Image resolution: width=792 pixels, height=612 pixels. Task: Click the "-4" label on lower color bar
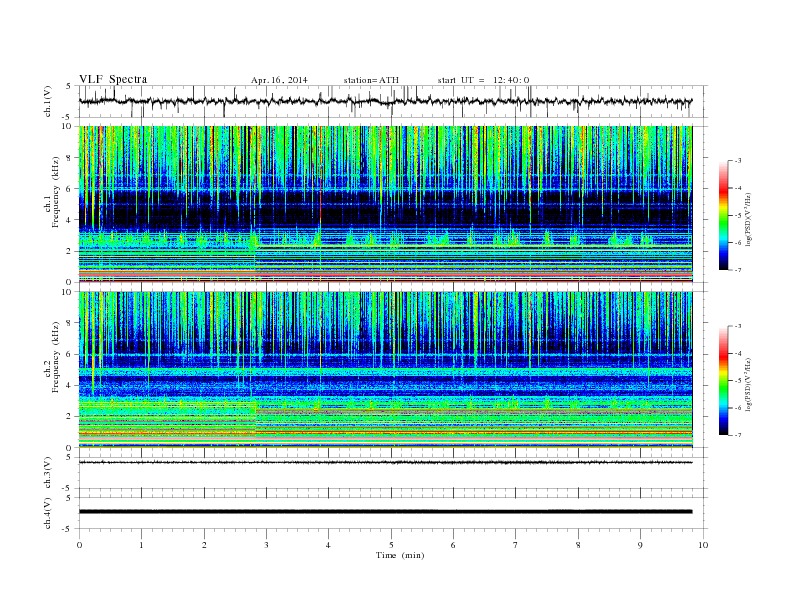738,353
